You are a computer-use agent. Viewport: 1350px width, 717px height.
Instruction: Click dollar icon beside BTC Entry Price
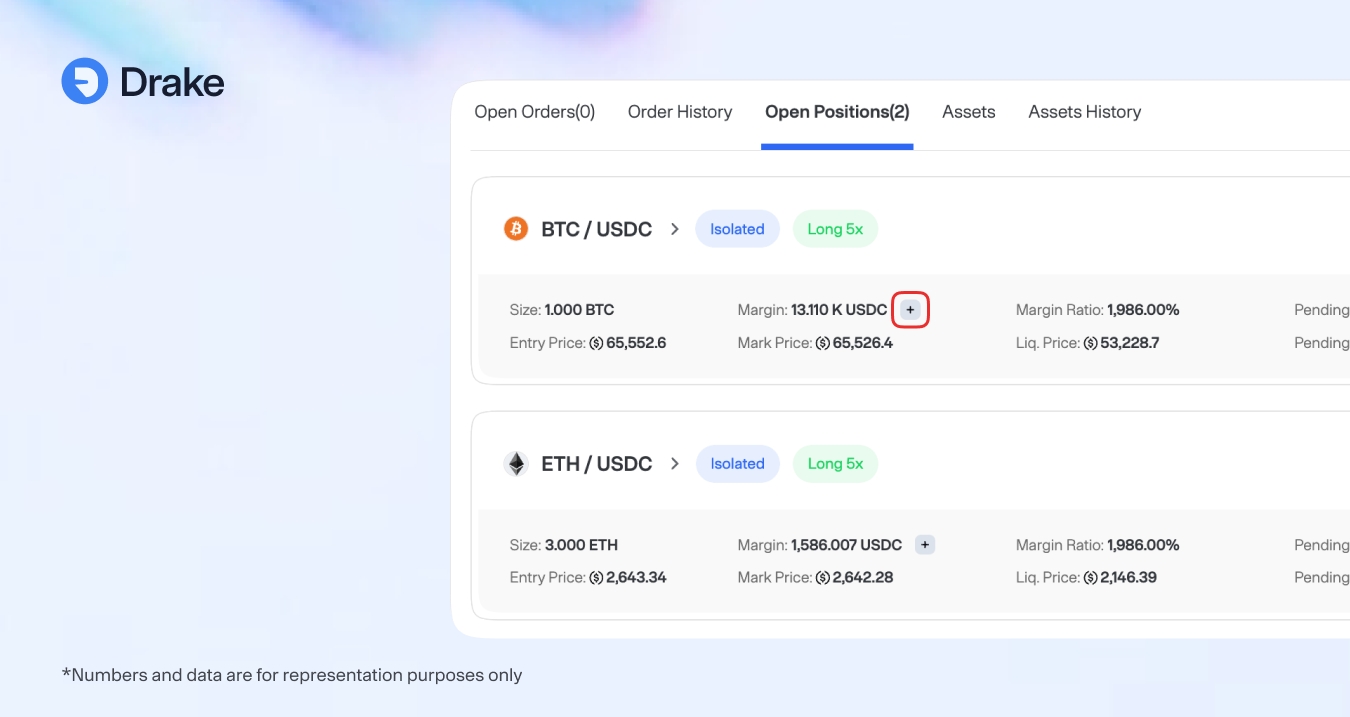(x=596, y=343)
